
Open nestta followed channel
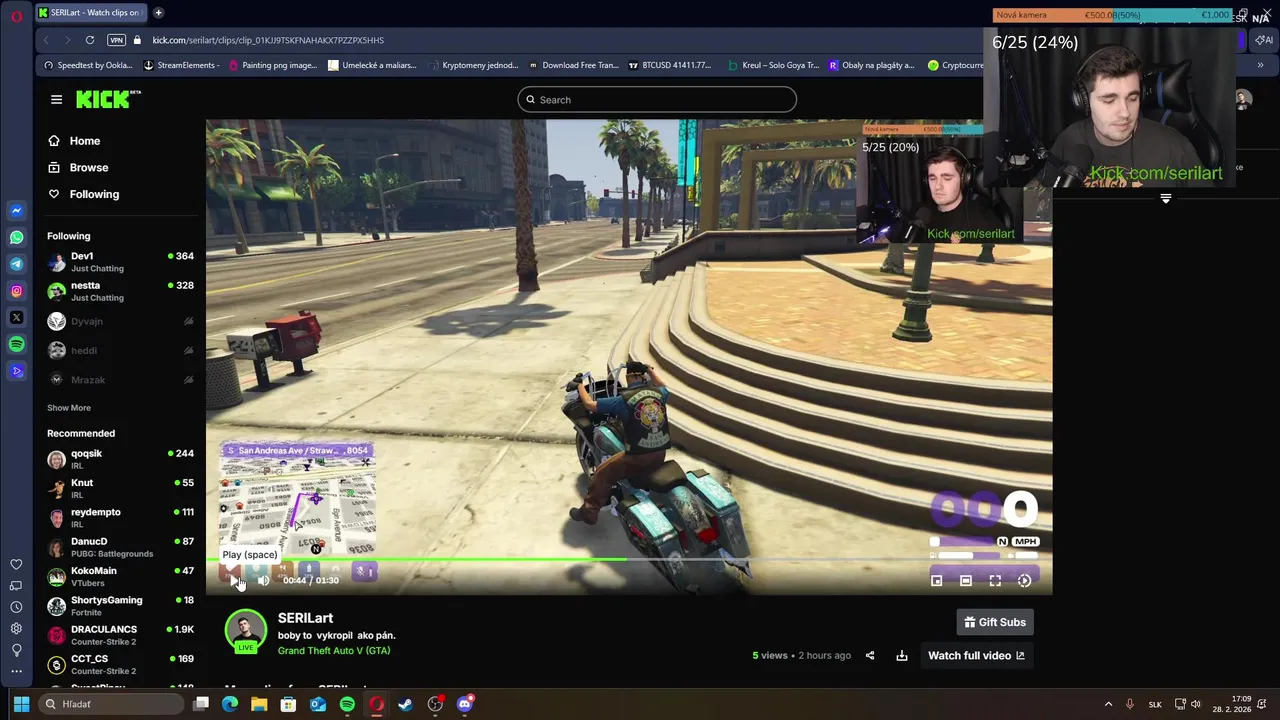point(120,291)
